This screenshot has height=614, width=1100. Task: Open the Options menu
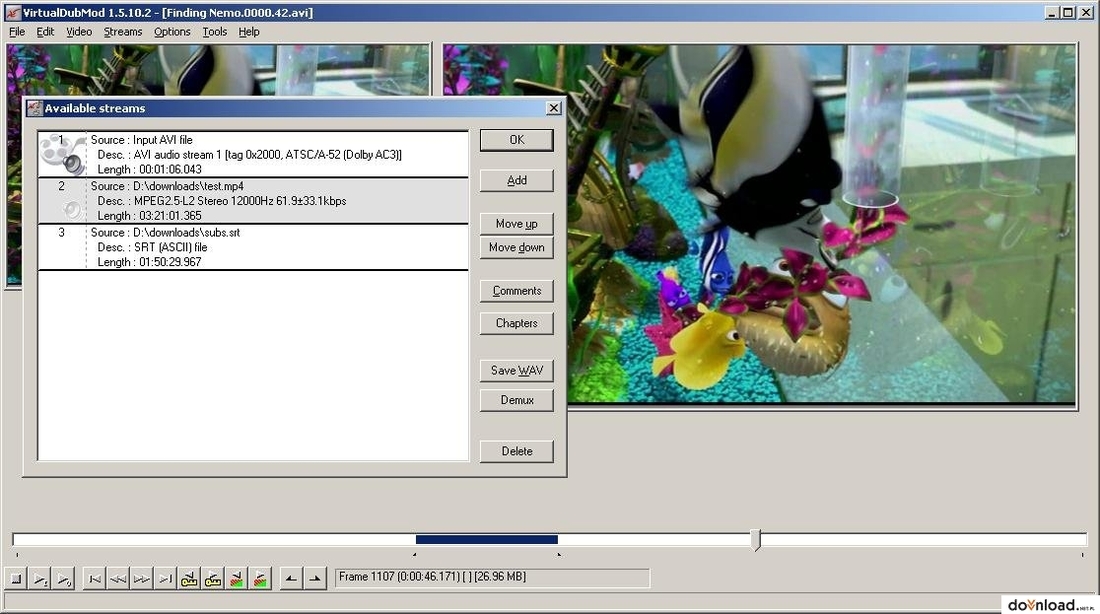coord(172,32)
